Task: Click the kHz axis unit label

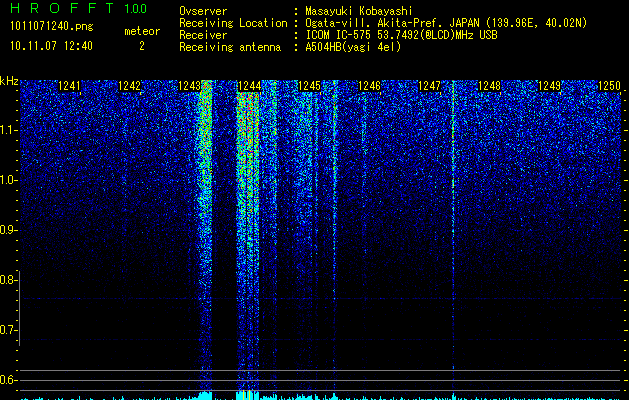Action: [x=9, y=81]
